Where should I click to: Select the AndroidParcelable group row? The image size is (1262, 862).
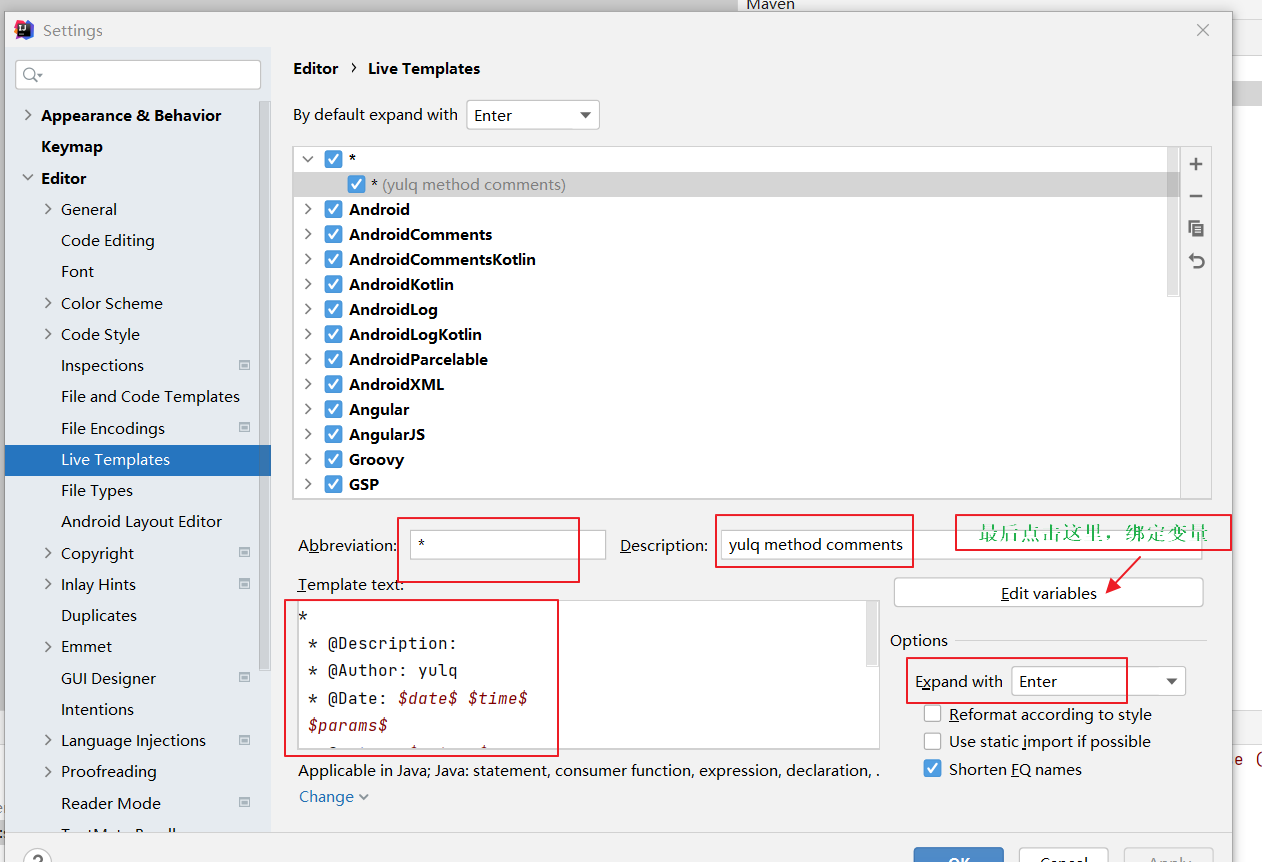(736, 359)
